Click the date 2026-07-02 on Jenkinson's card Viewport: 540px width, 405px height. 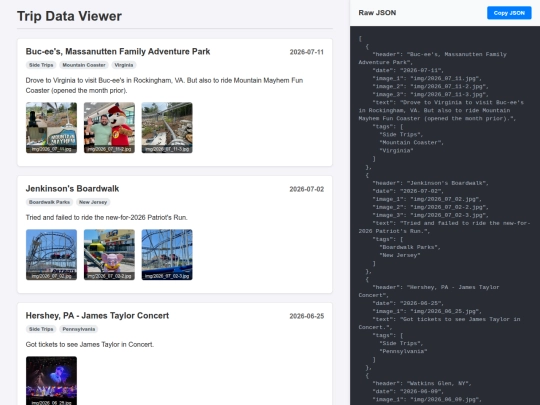pos(307,189)
